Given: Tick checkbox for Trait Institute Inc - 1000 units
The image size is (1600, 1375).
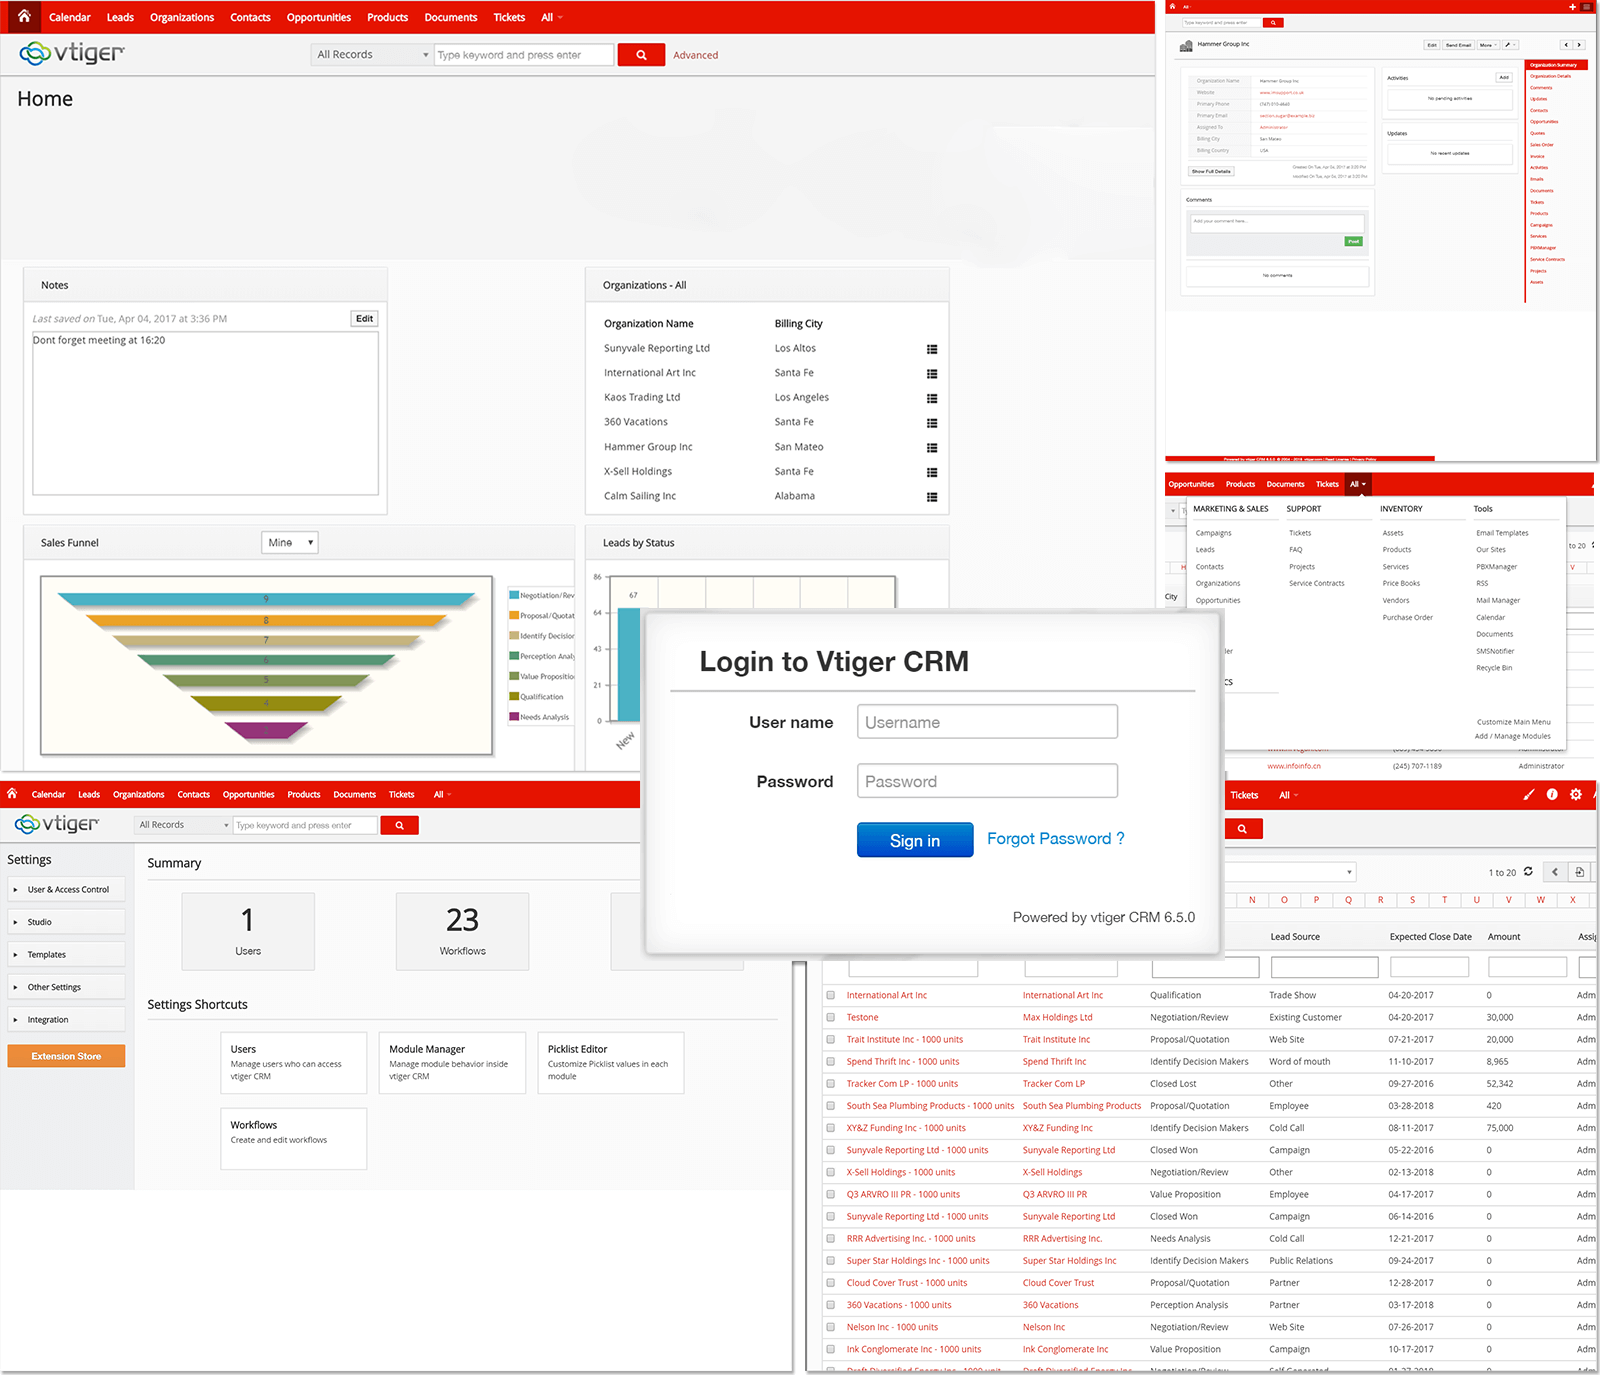Looking at the screenshot, I should tap(830, 1039).
